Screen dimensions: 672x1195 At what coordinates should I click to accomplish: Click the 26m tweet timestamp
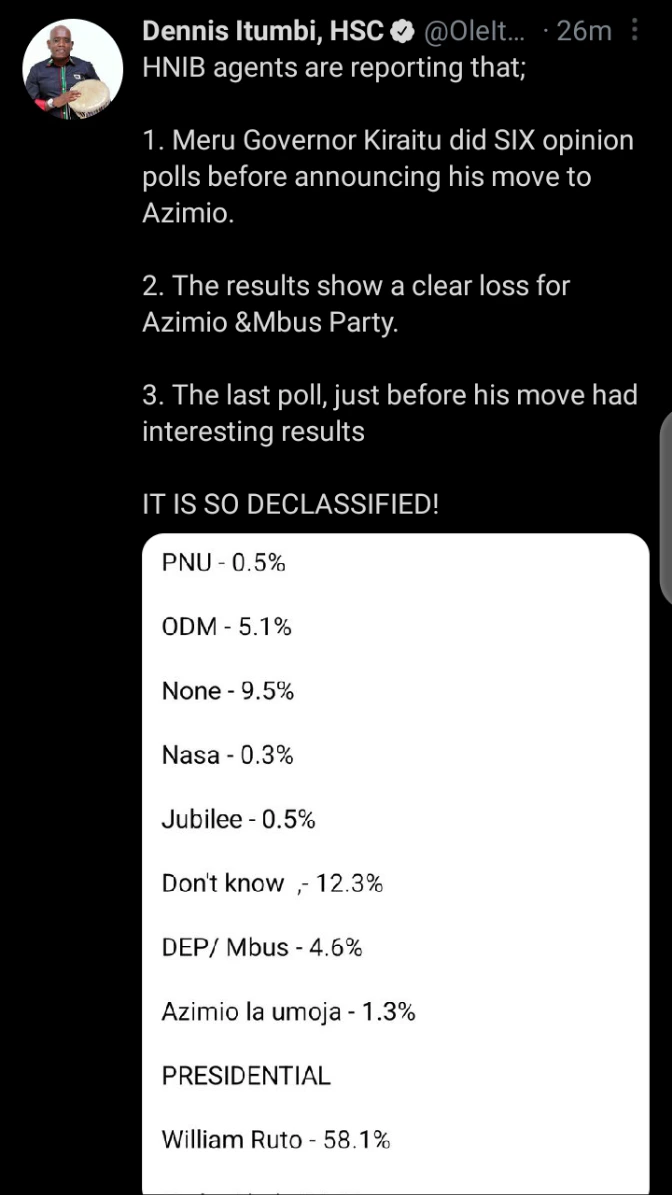coord(583,32)
